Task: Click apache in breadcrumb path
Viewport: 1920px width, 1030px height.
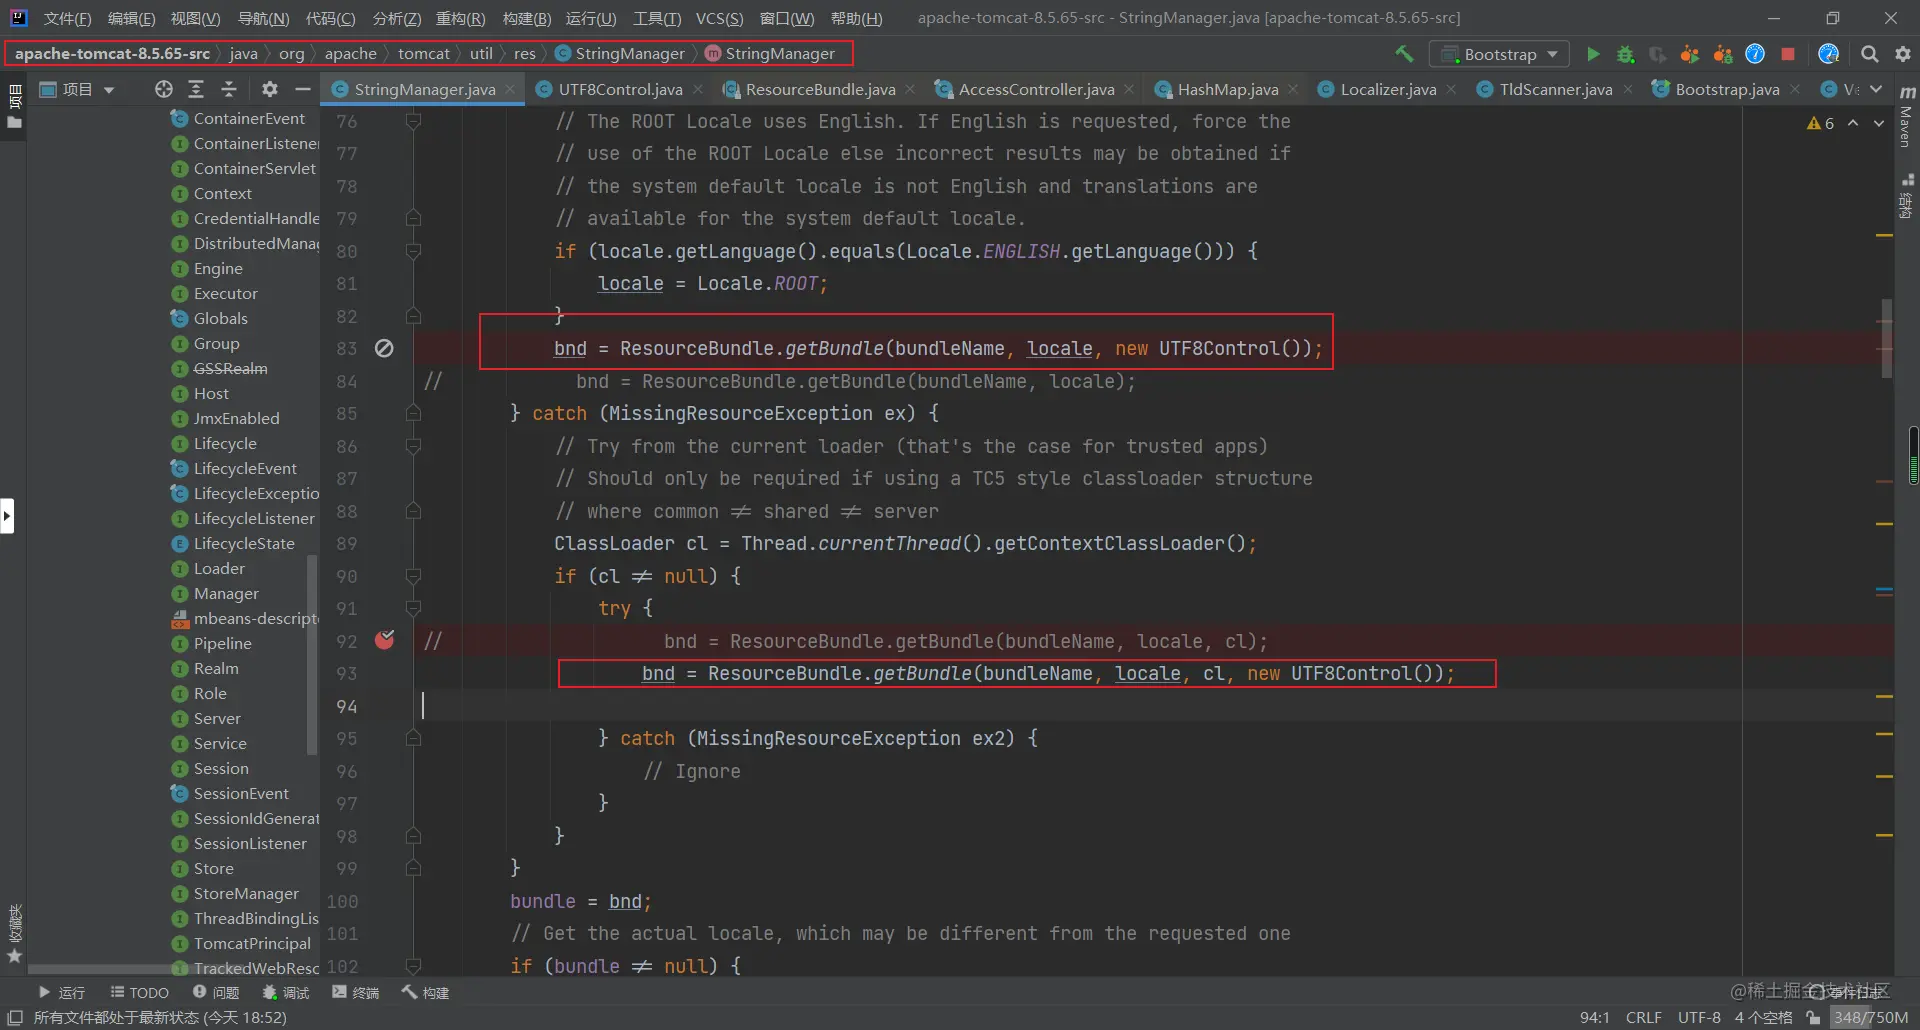Action: point(351,54)
